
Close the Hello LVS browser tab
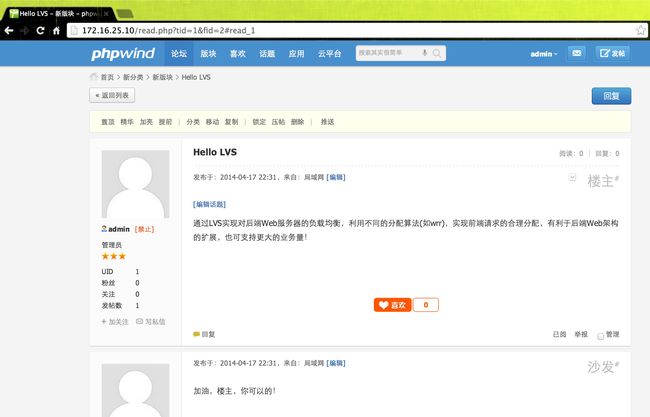106,14
